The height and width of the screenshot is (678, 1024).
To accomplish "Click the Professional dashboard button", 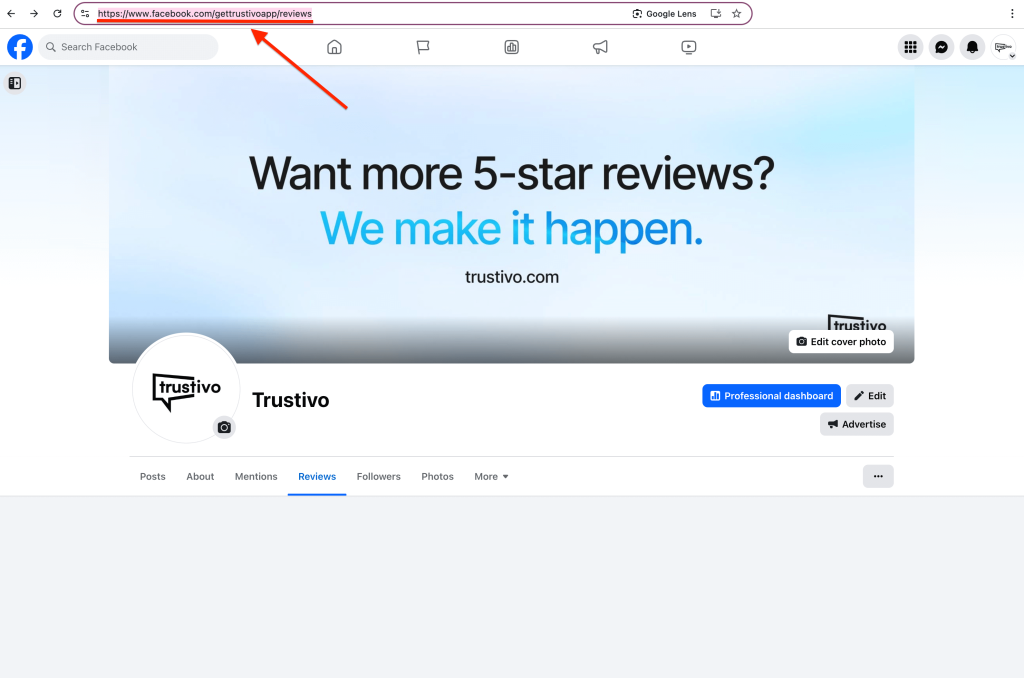I will 771,396.
